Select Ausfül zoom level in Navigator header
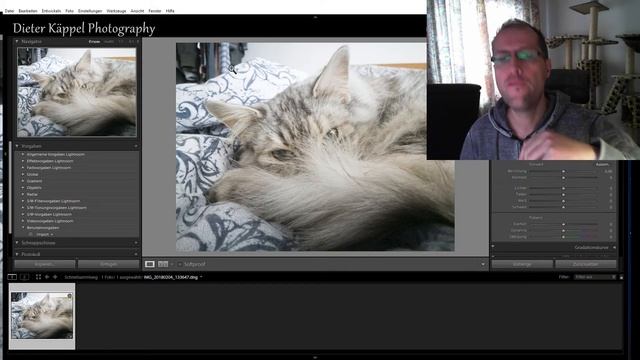Screen dimensions: 640x360 pos(109,42)
